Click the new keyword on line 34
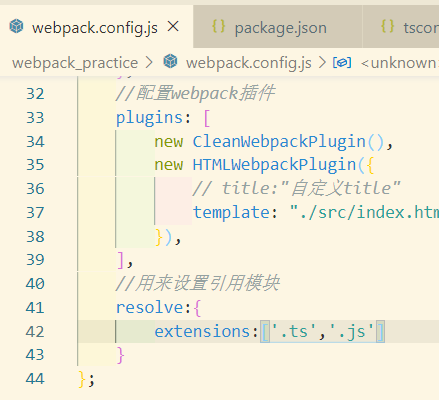The width and height of the screenshot is (439, 400). pos(169,142)
